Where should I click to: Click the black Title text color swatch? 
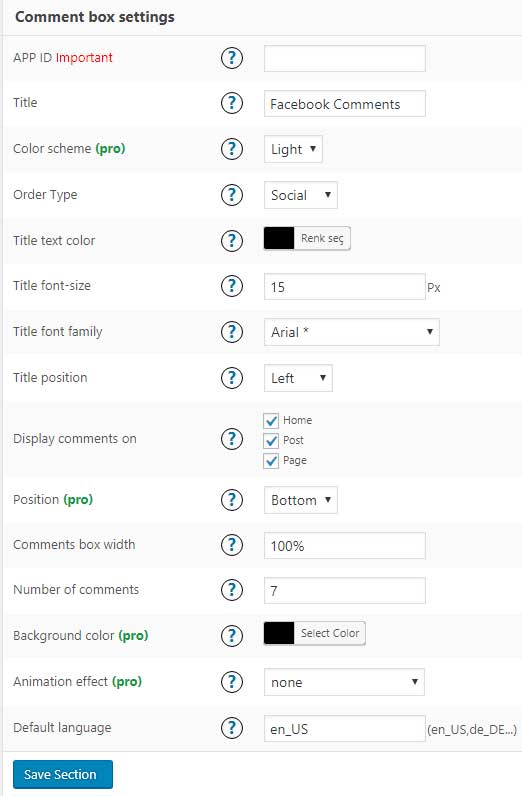point(279,238)
